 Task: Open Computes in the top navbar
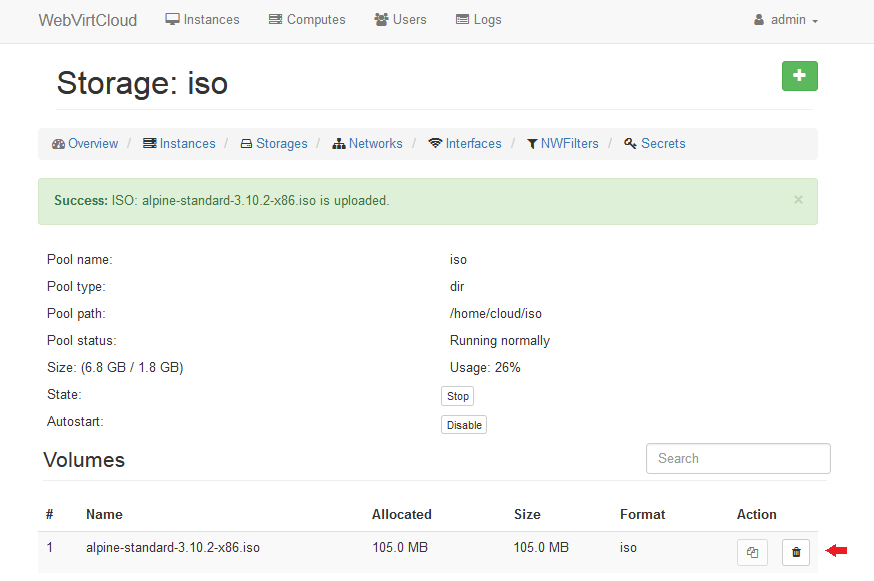(x=307, y=20)
